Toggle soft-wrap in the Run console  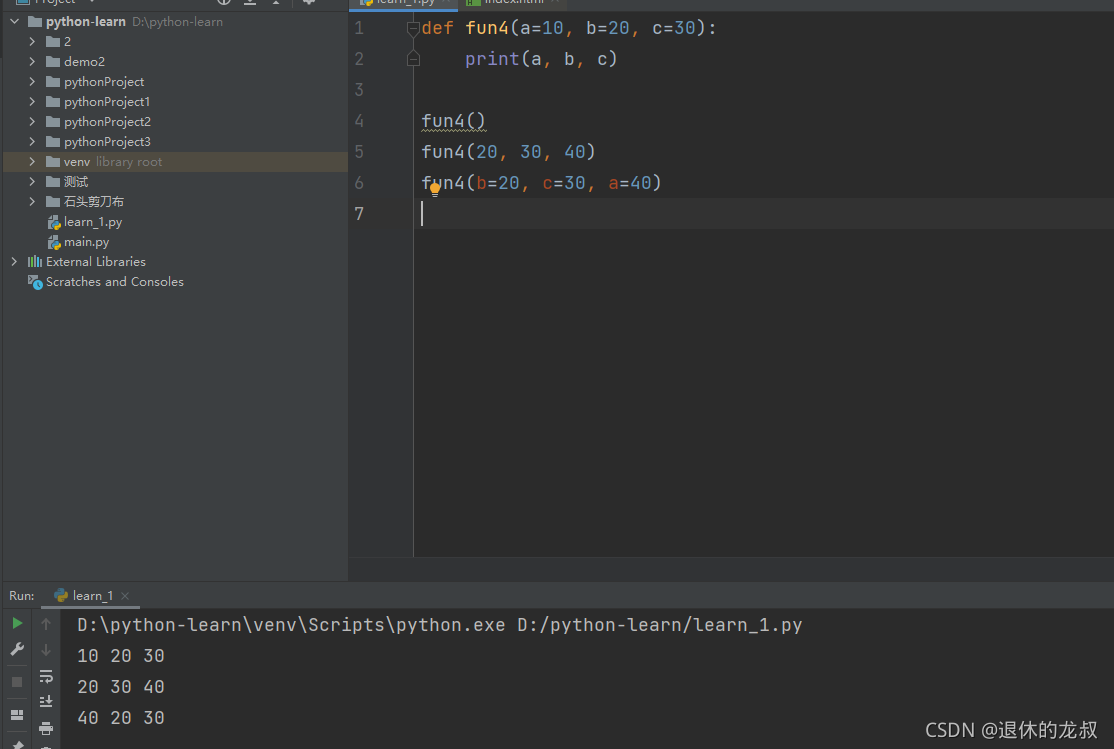[46, 676]
